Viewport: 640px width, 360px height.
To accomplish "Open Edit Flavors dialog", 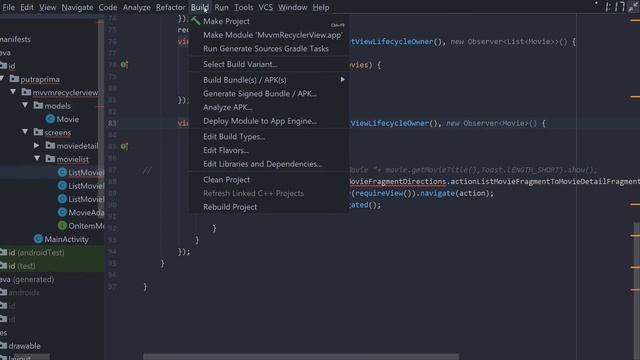I will tap(269, 150).
